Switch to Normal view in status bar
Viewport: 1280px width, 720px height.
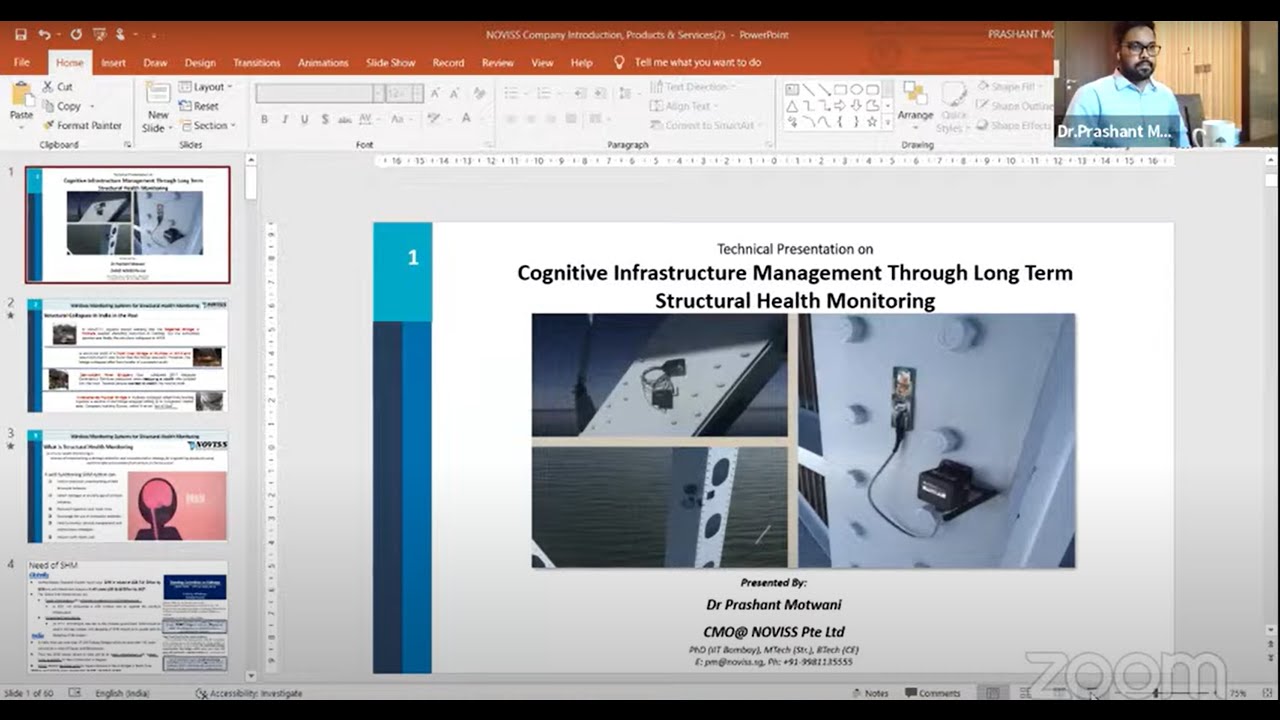click(x=992, y=693)
